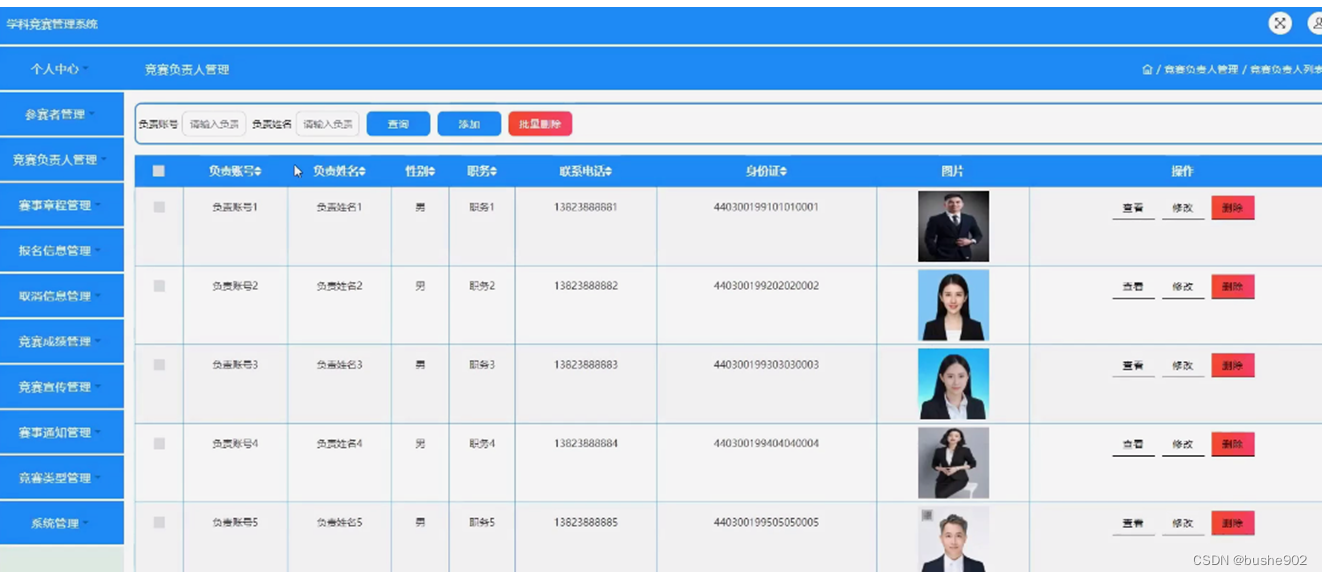
Task: Delete (删除) the 负责账号1 row
Action: pyautogui.click(x=1233, y=208)
